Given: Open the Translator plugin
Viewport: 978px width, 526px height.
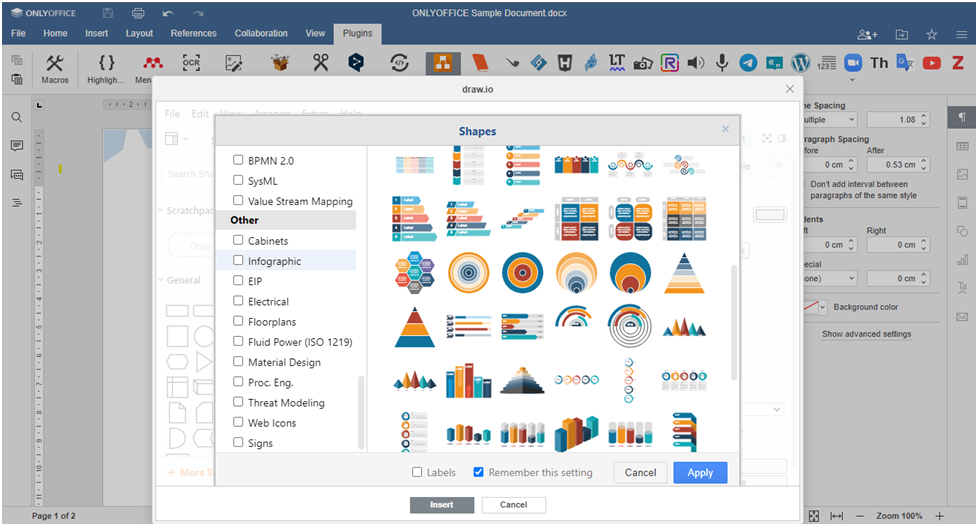Looking at the screenshot, I should tap(905, 62).
